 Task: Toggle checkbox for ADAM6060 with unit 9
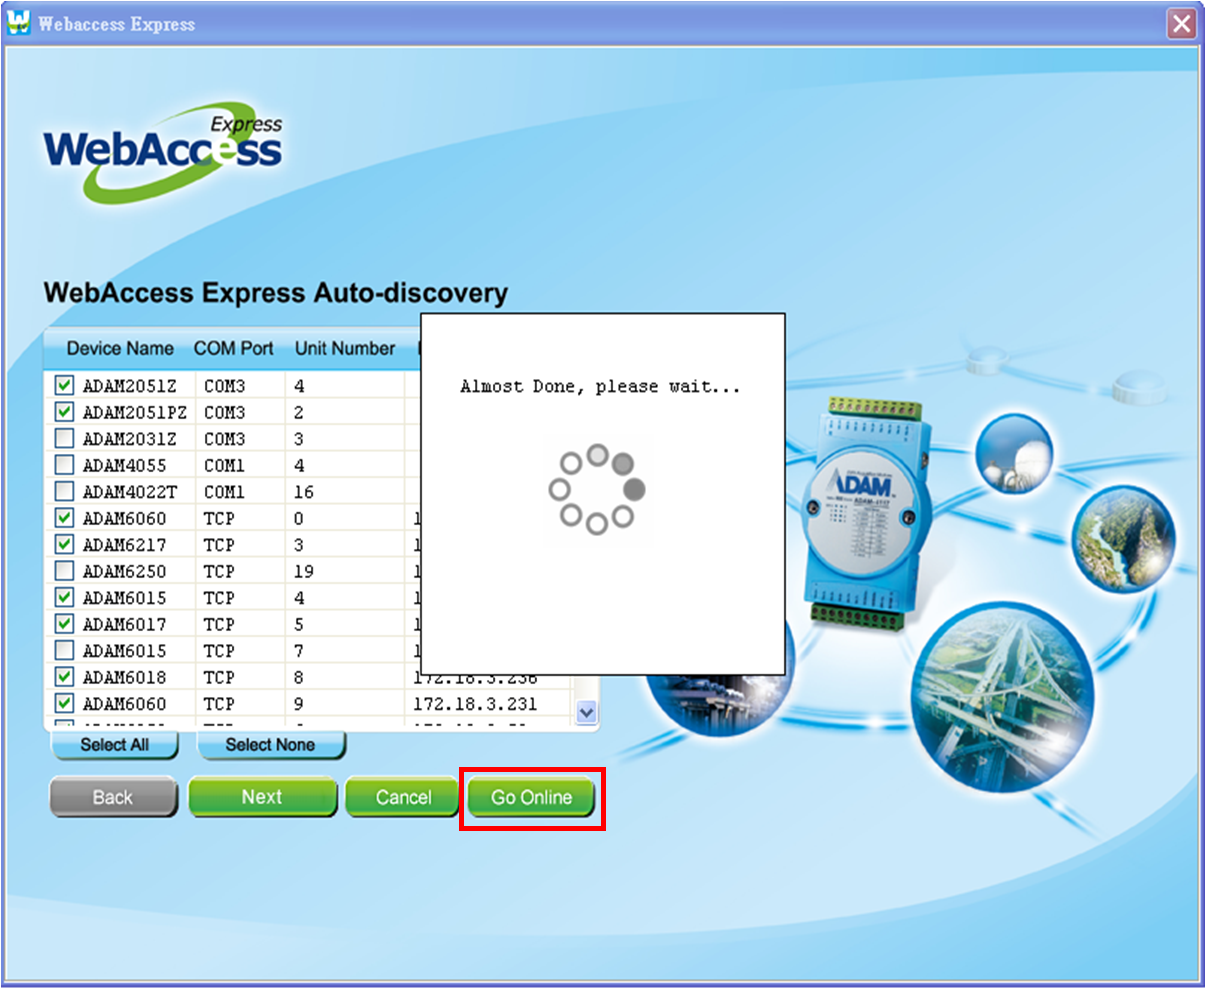coord(64,703)
